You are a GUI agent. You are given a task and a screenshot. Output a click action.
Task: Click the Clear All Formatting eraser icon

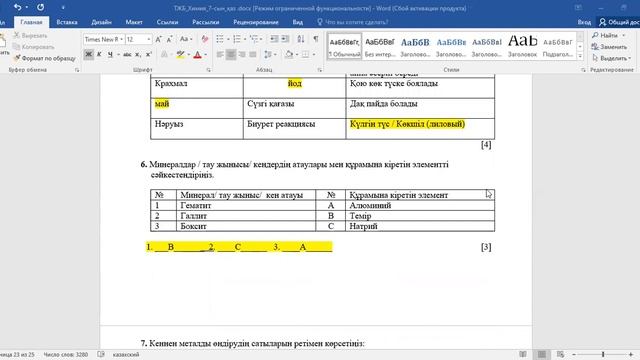204,39
